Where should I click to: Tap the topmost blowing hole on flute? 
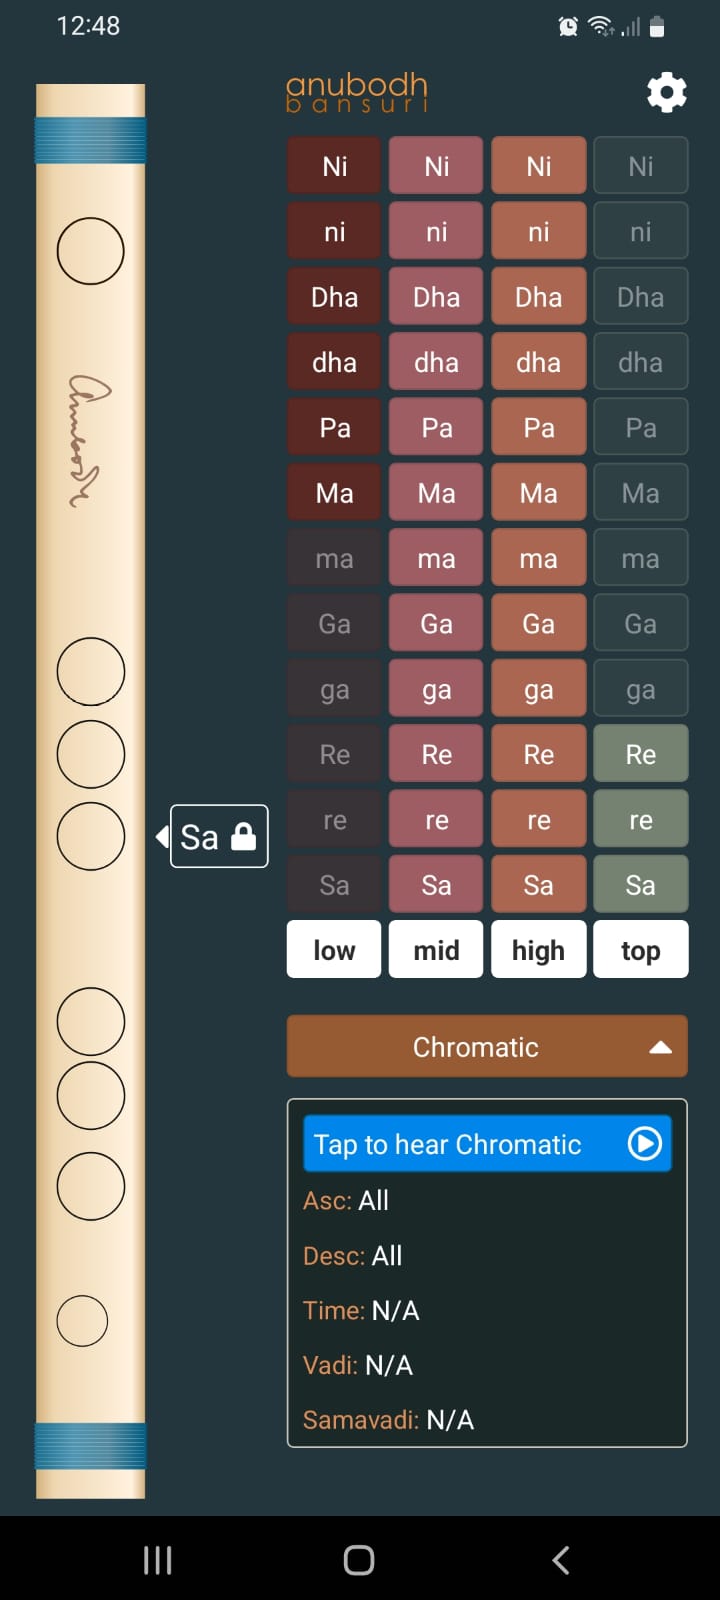(x=90, y=251)
